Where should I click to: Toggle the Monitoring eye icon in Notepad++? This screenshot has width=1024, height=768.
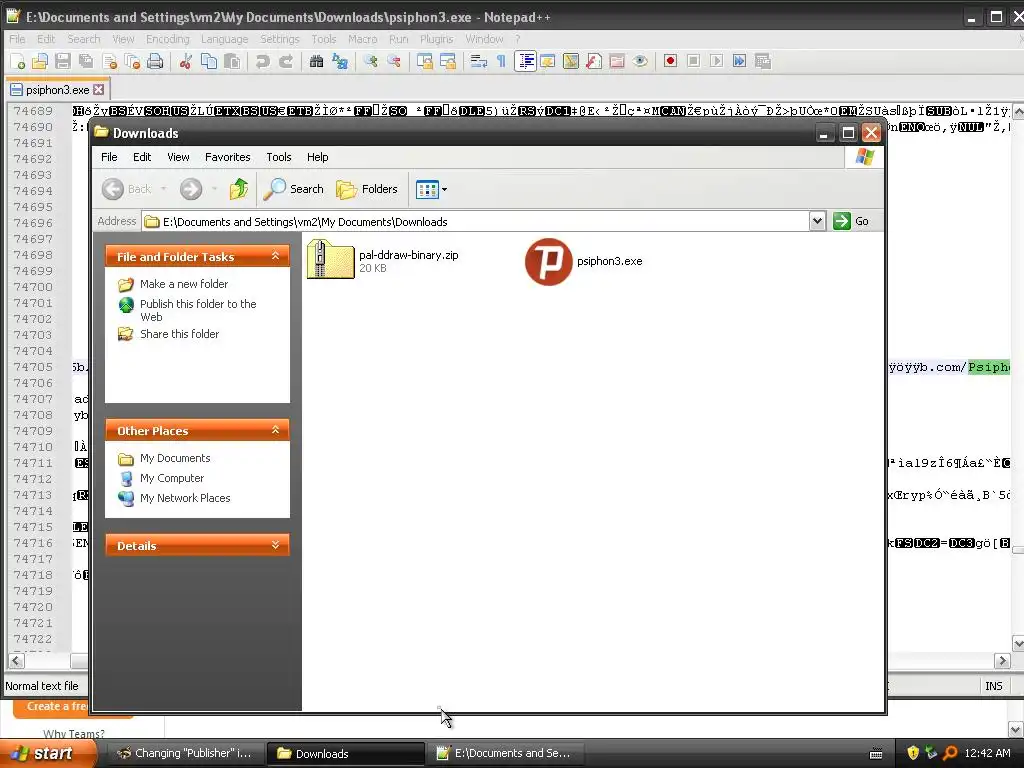click(x=640, y=61)
